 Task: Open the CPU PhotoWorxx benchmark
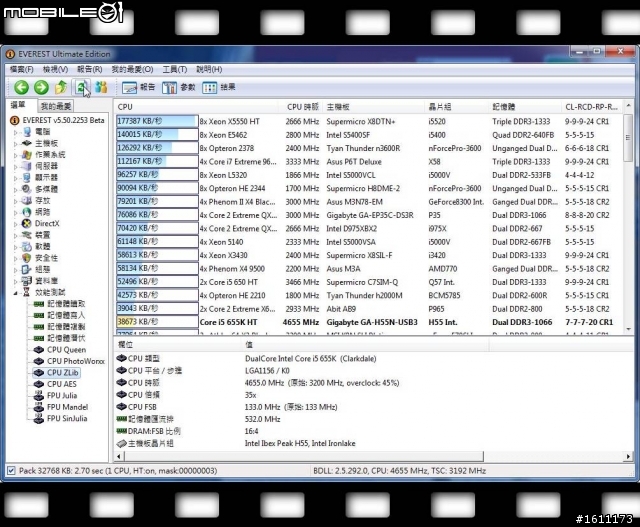pyautogui.click(x=69, y=361)
